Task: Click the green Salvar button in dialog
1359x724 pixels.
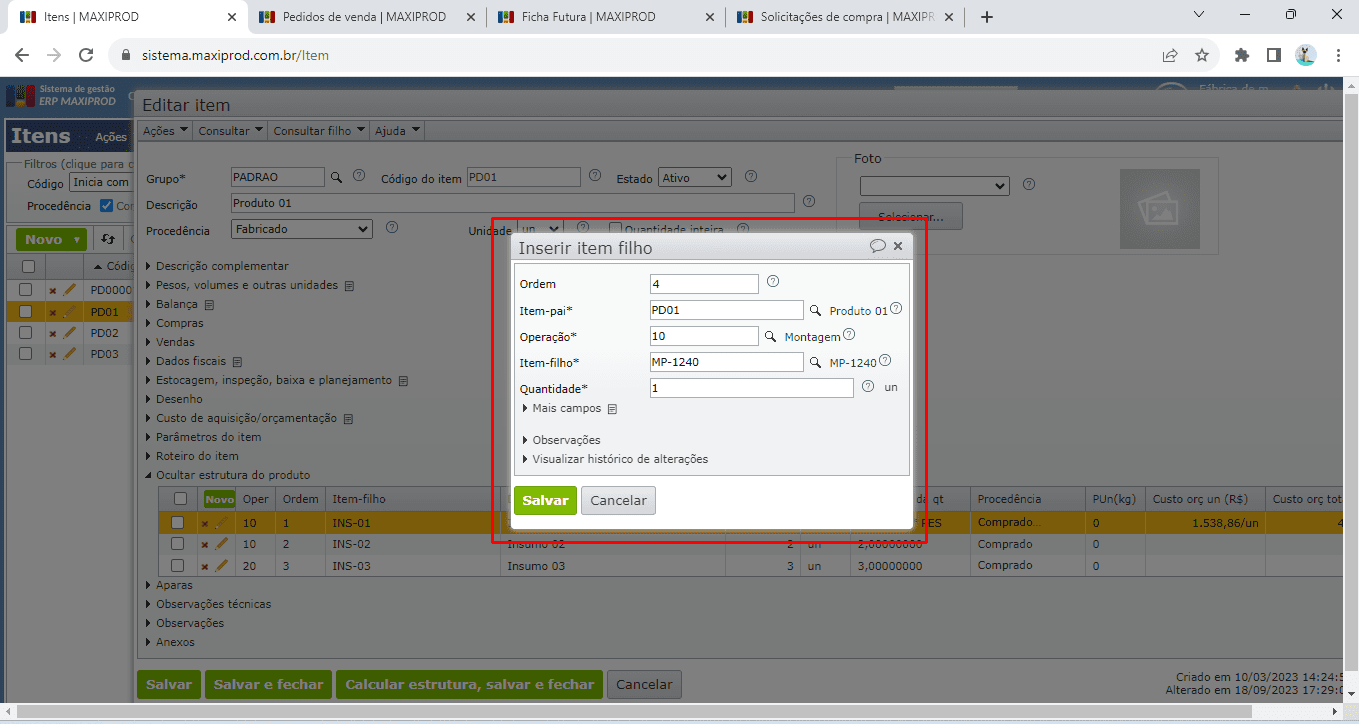Action: tap(545, 501)
